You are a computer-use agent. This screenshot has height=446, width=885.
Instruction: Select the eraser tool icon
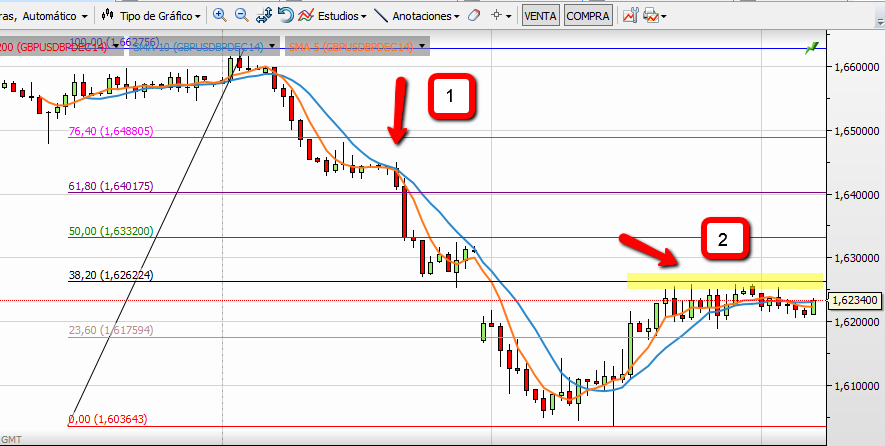(474, 16)
